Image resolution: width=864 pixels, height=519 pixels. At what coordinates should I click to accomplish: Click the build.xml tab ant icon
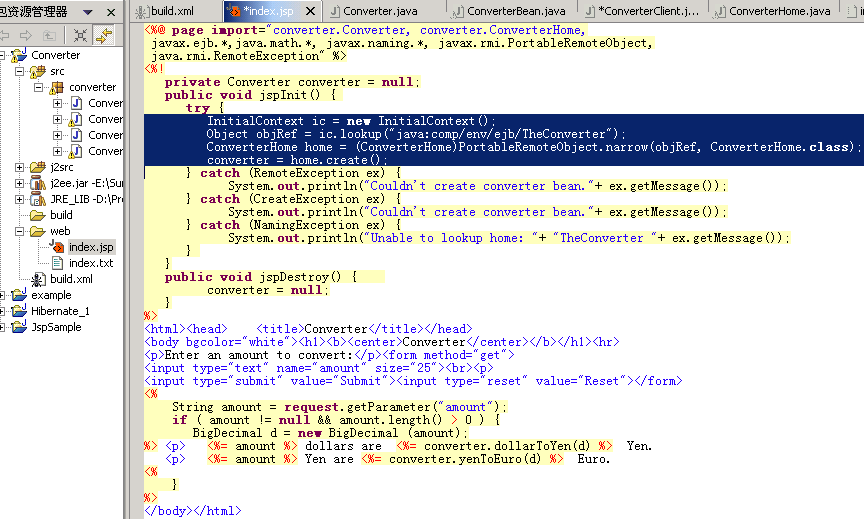click(142, 12)
